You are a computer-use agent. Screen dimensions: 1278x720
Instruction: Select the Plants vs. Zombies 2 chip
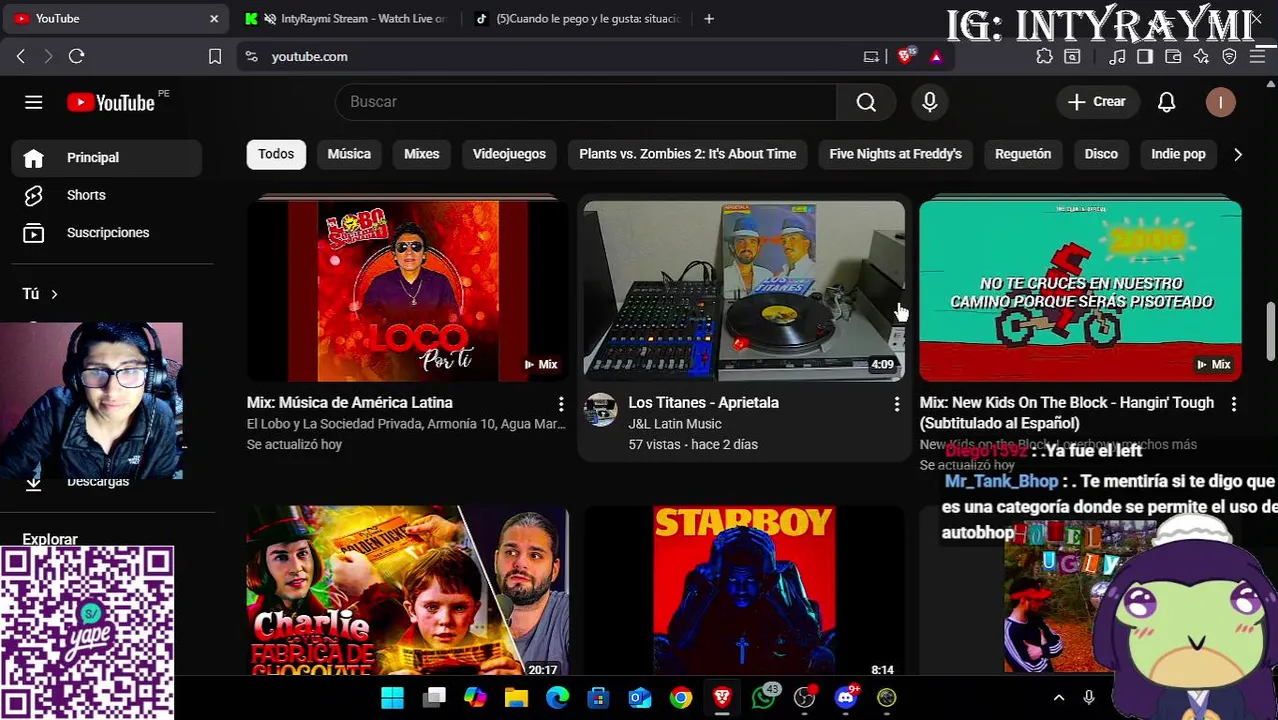click(x=687, y=154)
